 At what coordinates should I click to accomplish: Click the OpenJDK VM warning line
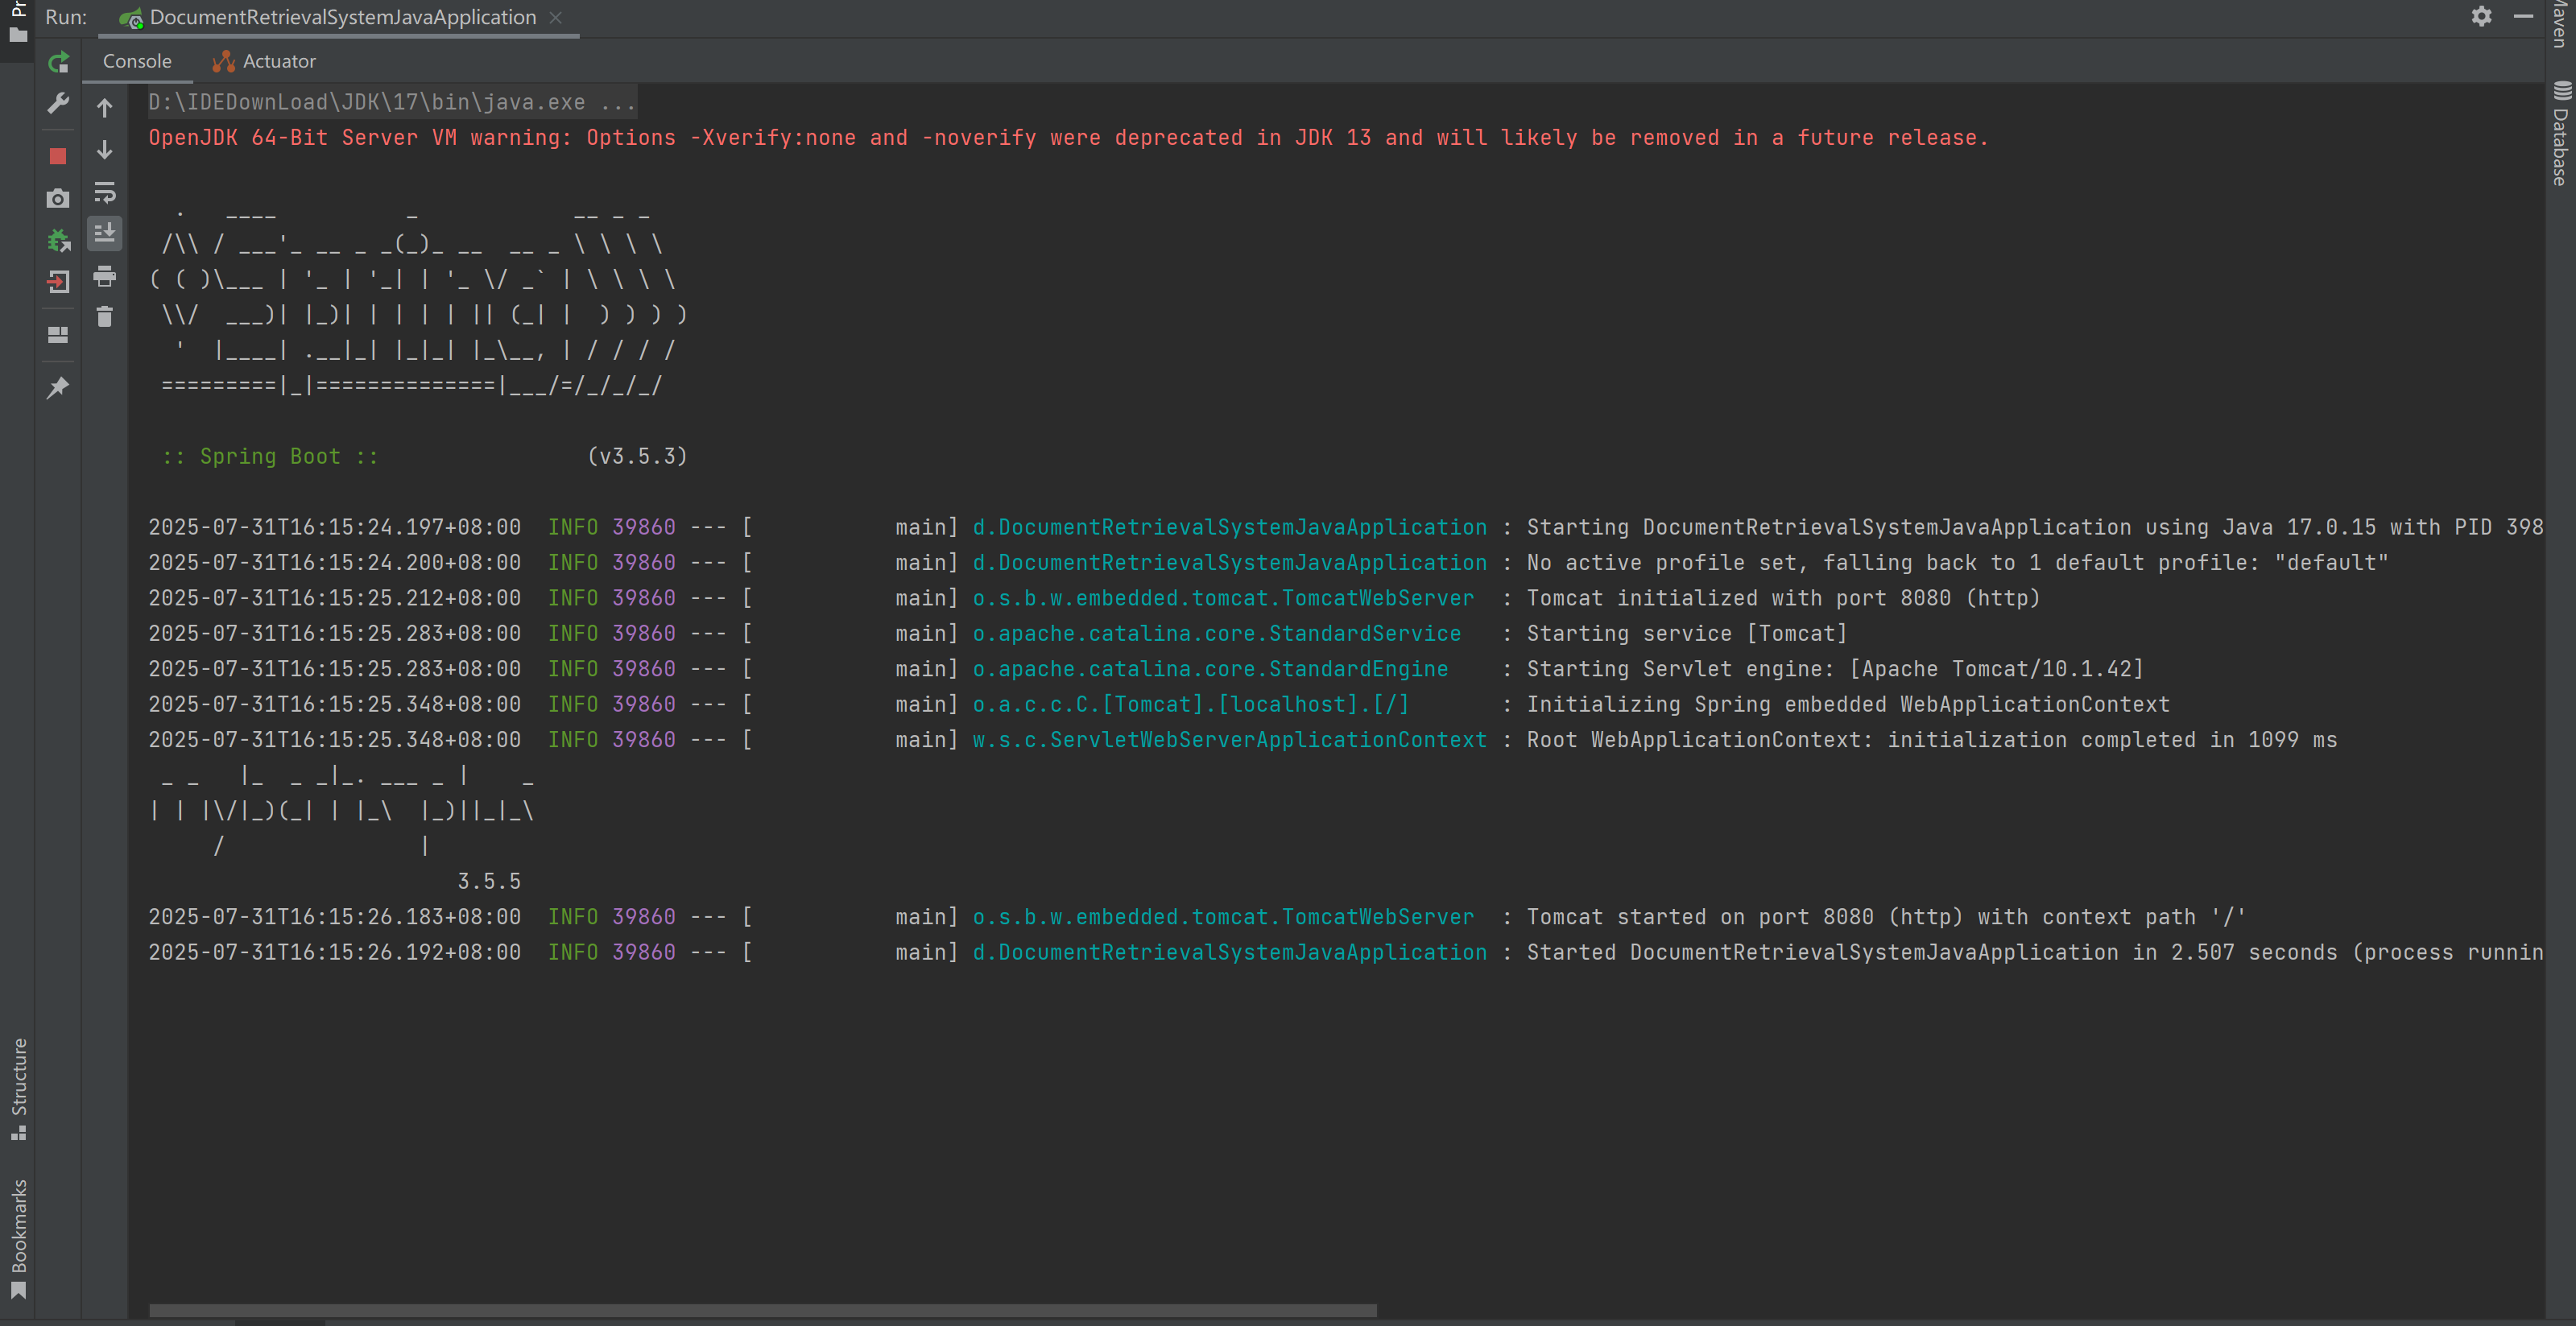pos(1068,138)
